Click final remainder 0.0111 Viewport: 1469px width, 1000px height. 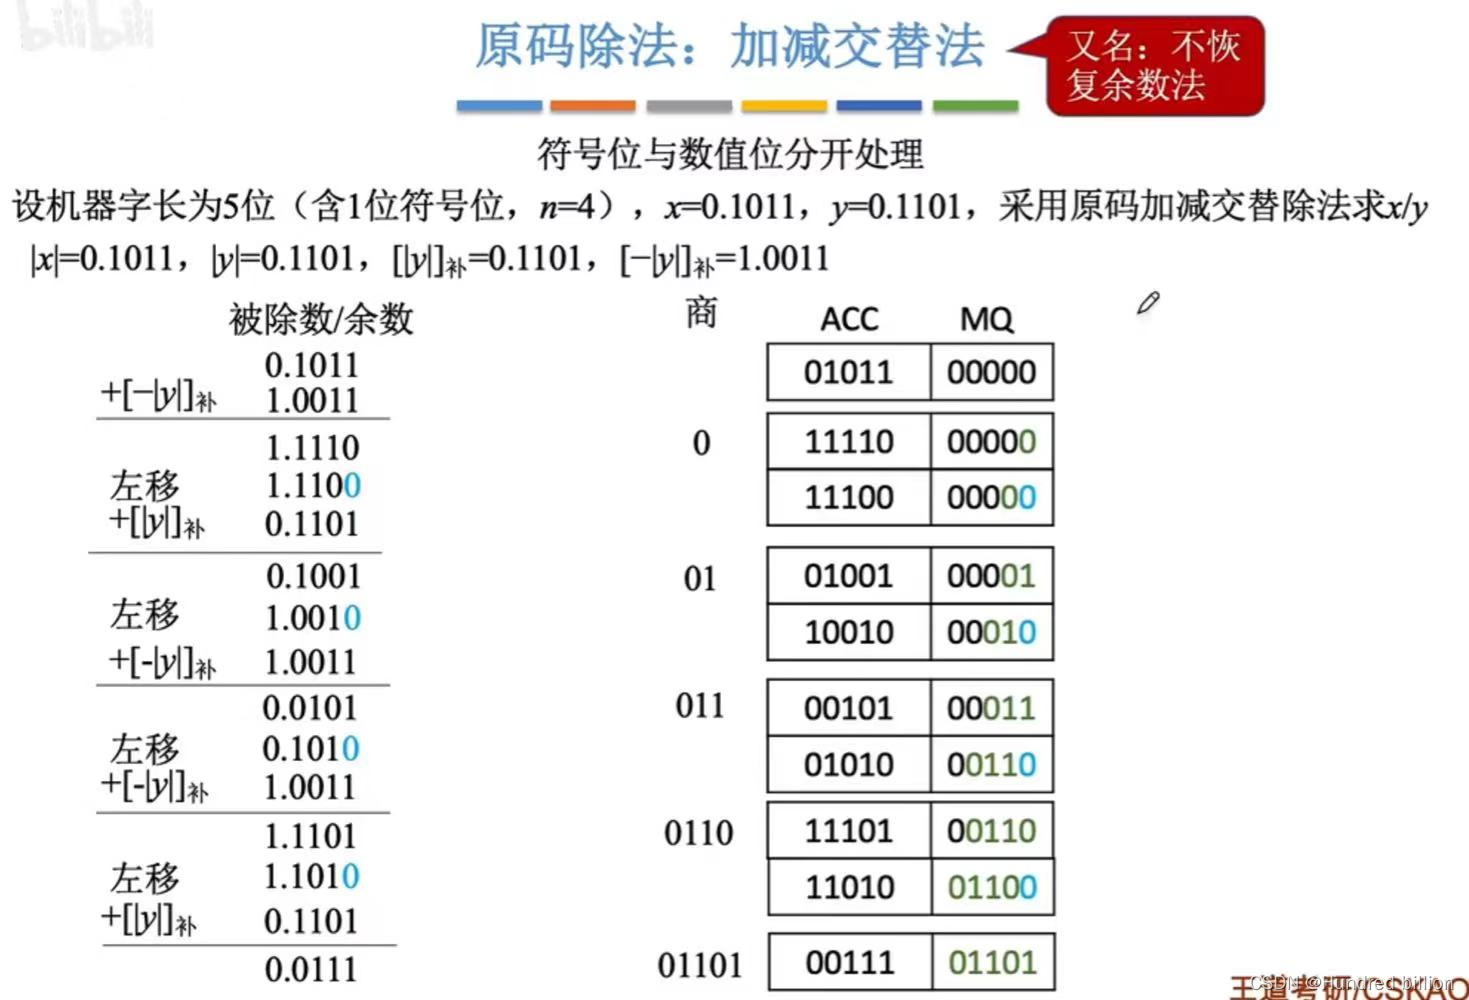coord(311,968)
